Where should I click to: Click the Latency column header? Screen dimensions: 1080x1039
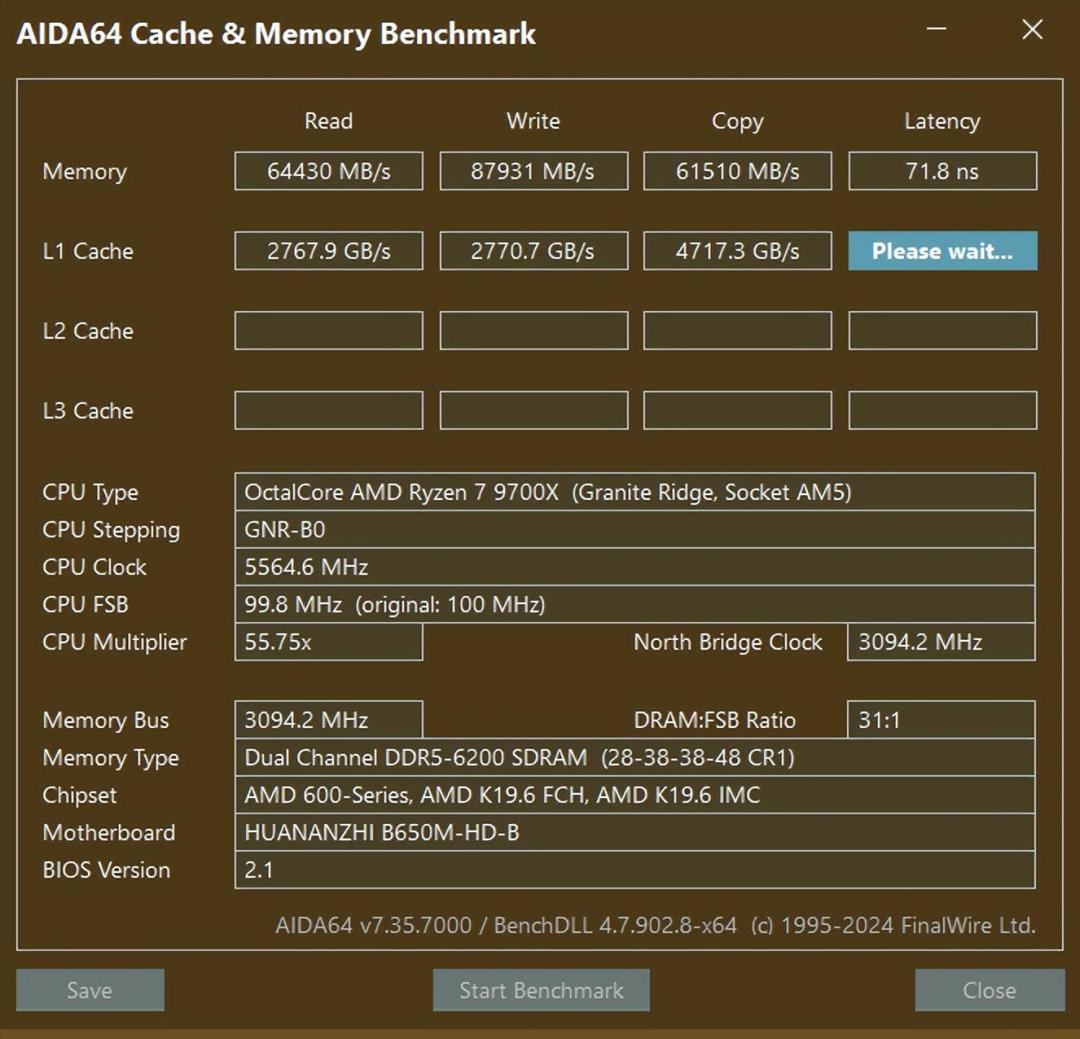click(942, 122)
